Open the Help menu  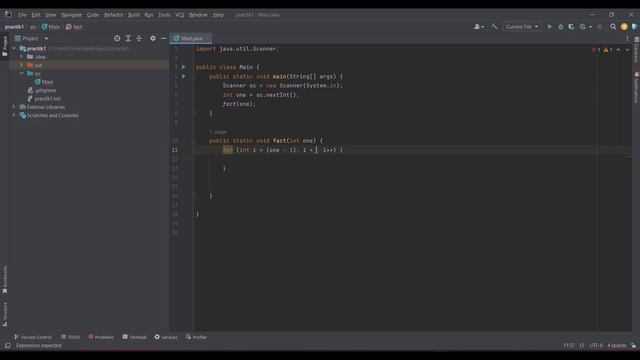pos(218,15)
